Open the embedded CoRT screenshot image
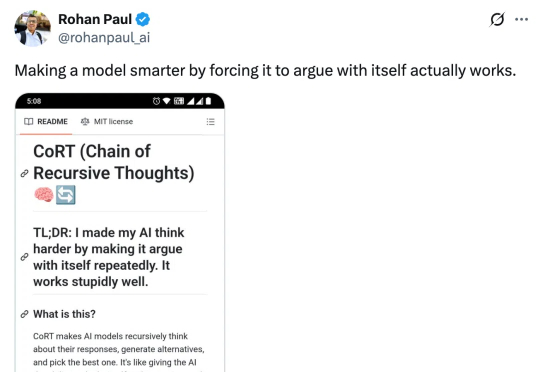Viewport: 540px width, 372px height. tap(120, 232)
